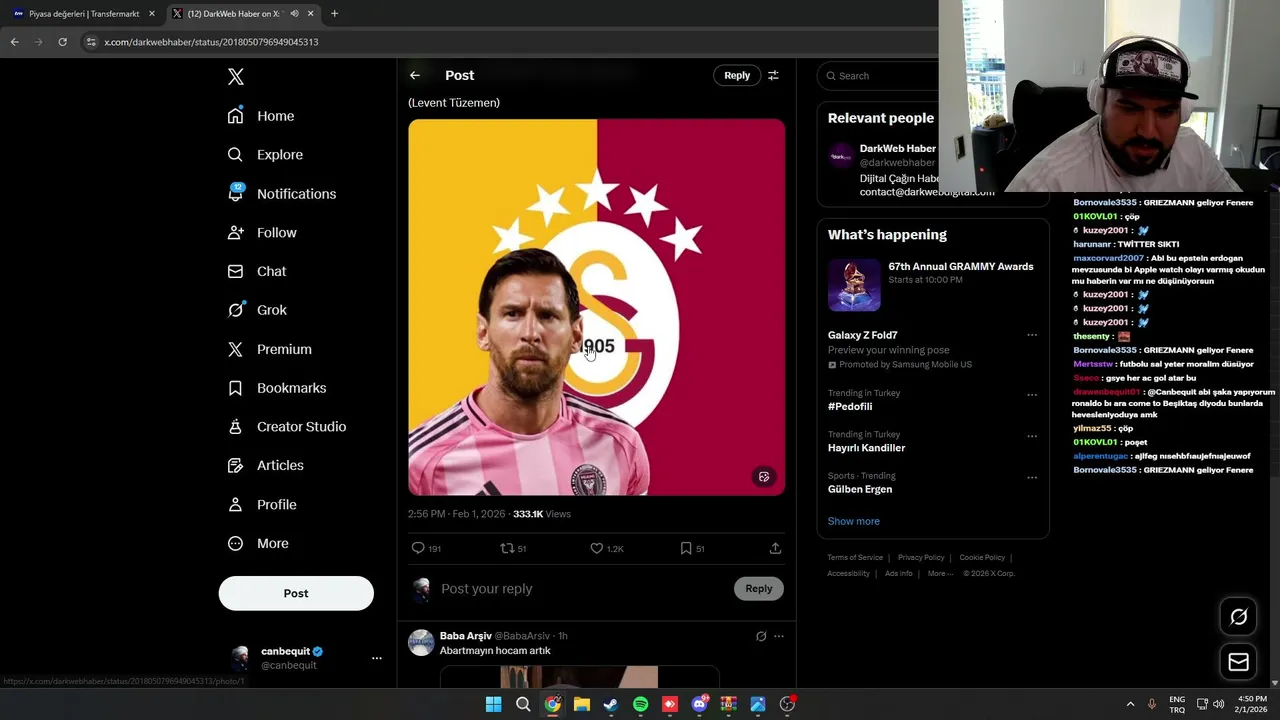This screenshot has height=720, width=1280.
Task: Click the Articles icon in sidebar
Action: (235, 465)
